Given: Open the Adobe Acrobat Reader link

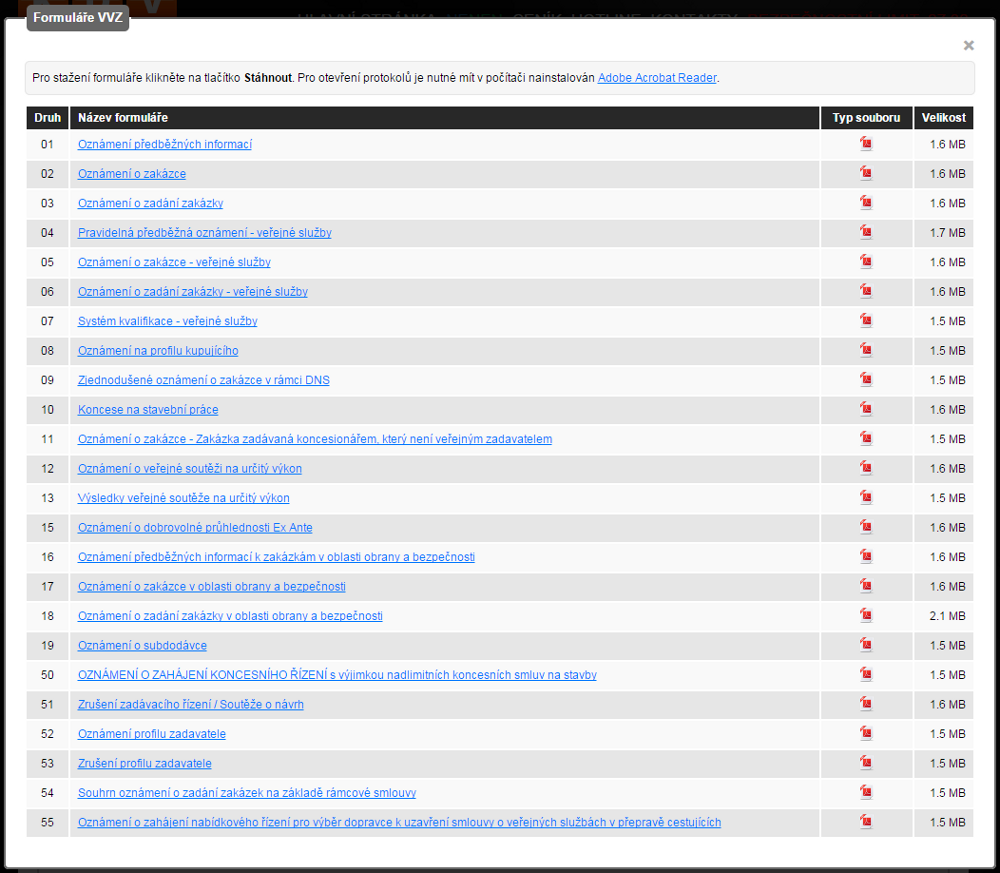Looking at the screenshot, I should (657, 78).
